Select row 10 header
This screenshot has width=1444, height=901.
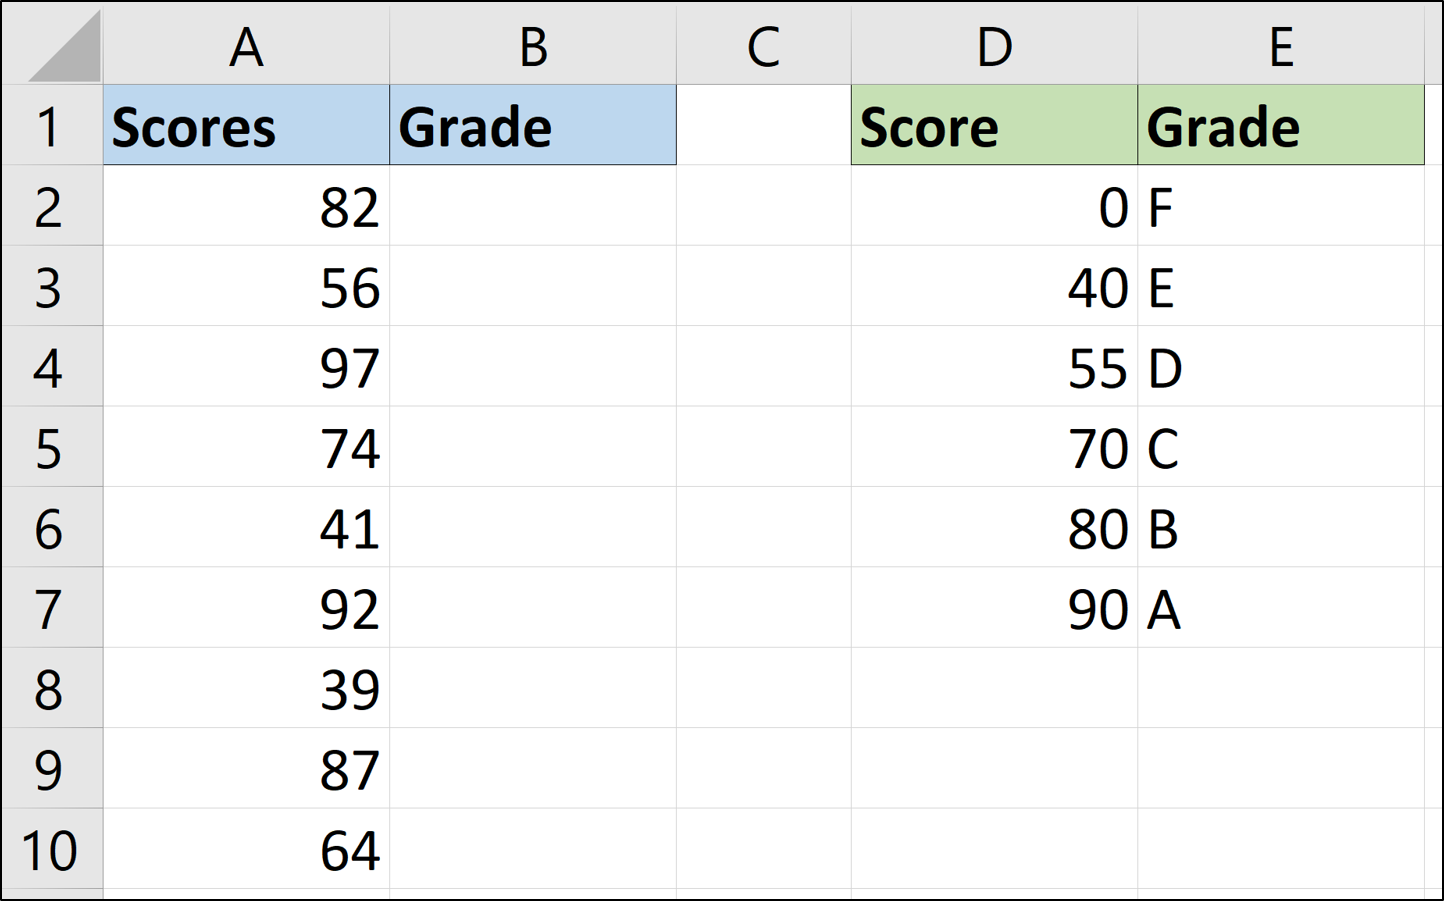point(50,850)
